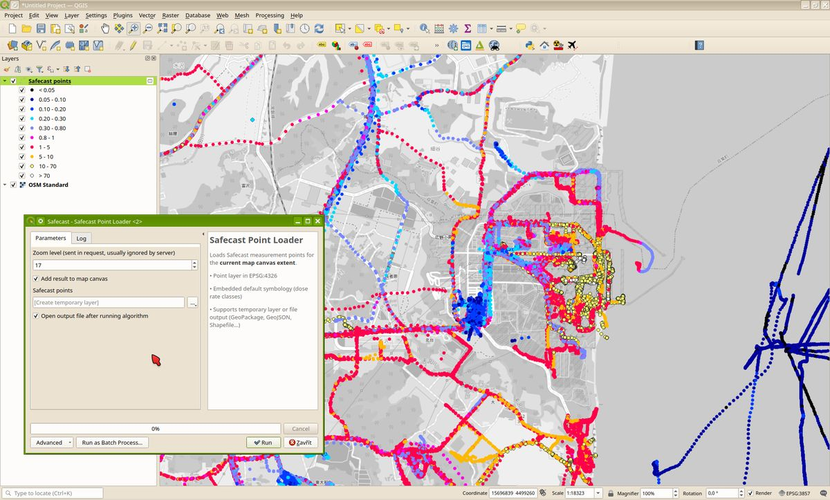830x500 pixels.
Task: Open the Layer menu
Action: [x=71, y=15]
